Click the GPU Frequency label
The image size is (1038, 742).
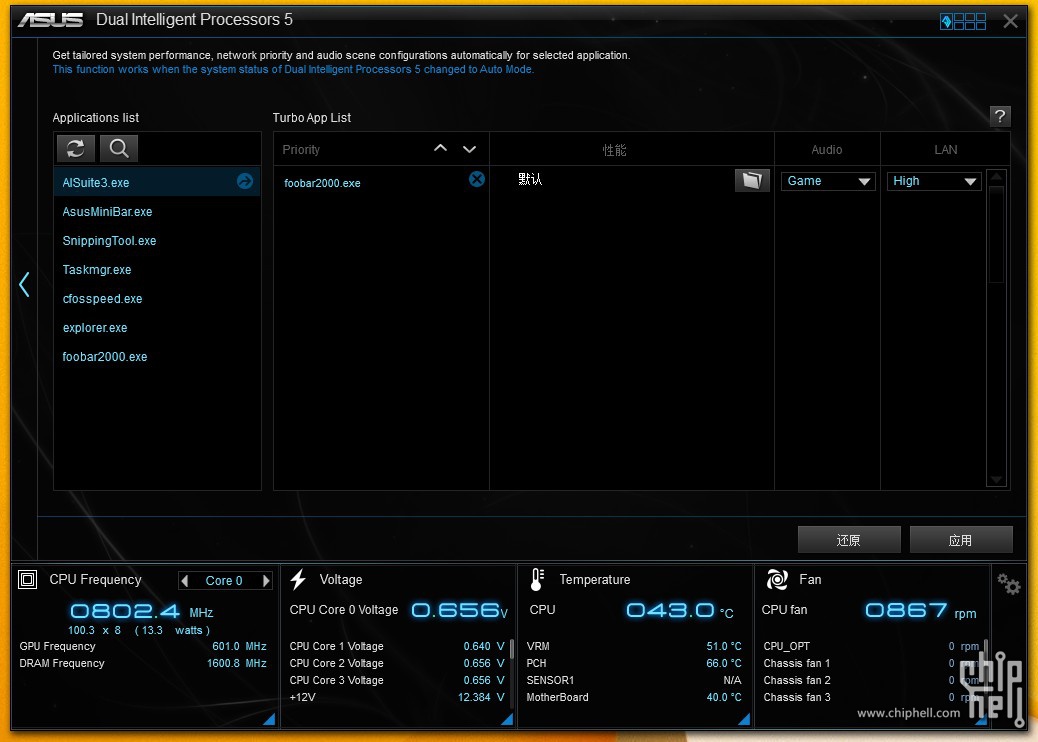point(58,646)
